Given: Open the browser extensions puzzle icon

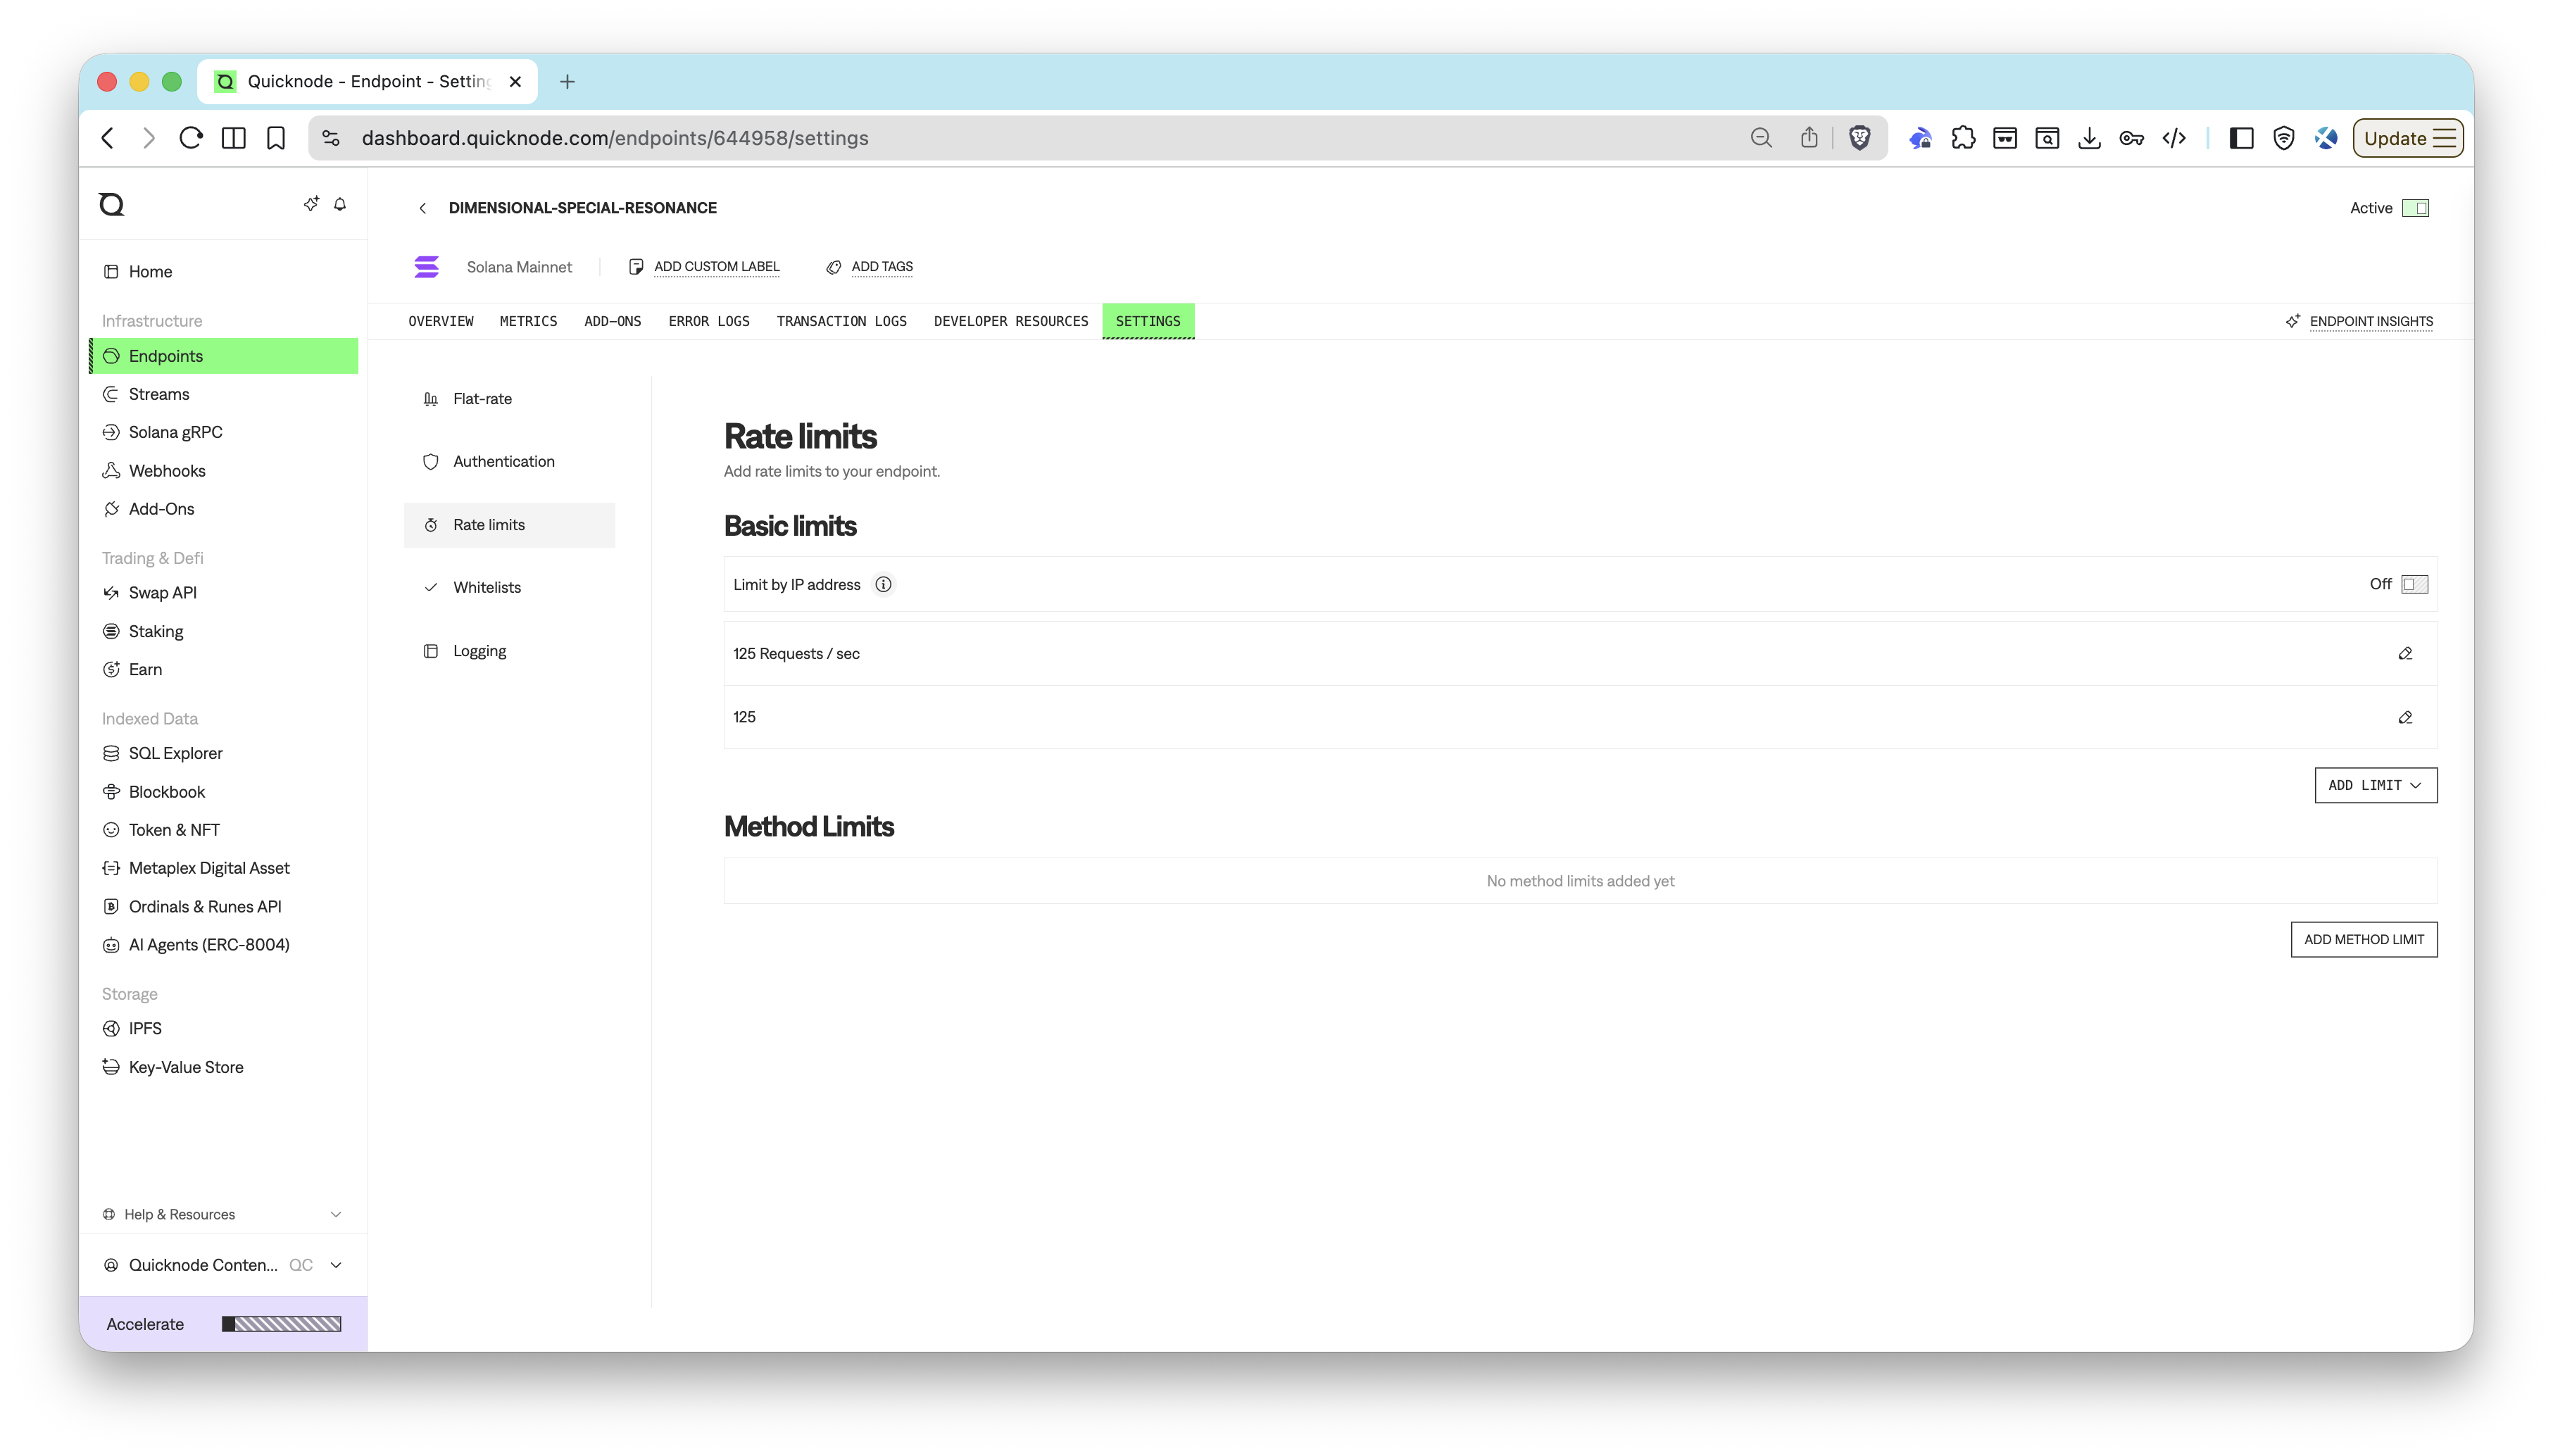Looking at the screenshot, I should (x=1963, y=138).
